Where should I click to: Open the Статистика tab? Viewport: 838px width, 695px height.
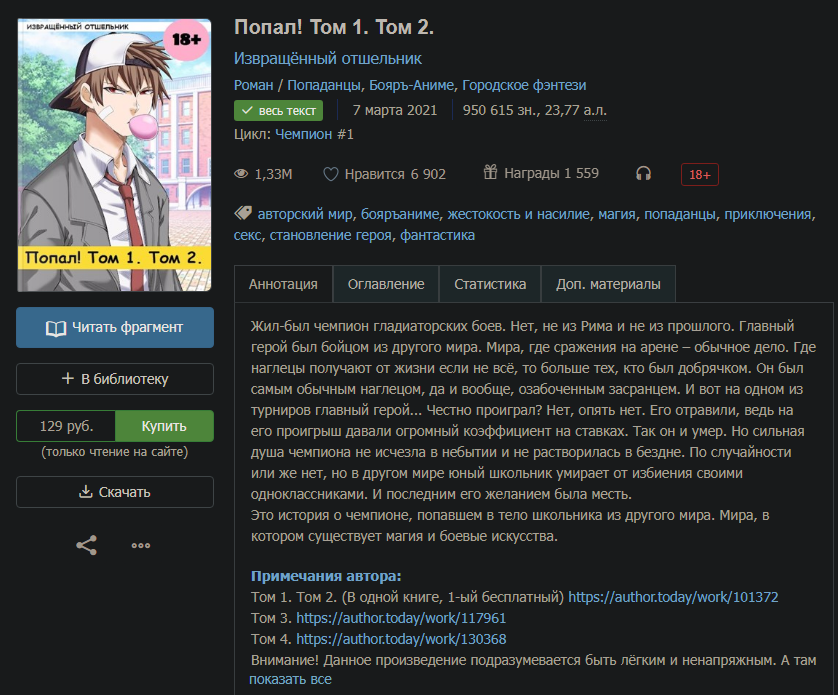490,284
